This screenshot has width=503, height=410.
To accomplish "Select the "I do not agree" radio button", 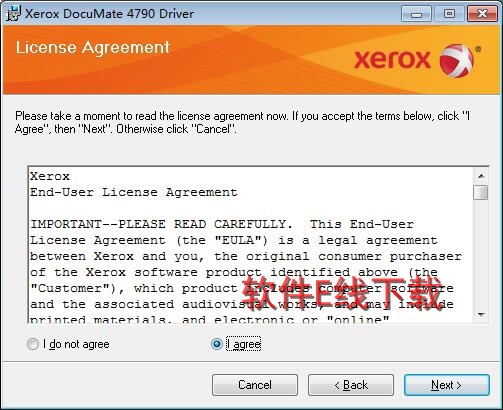I will pos(33,344).
